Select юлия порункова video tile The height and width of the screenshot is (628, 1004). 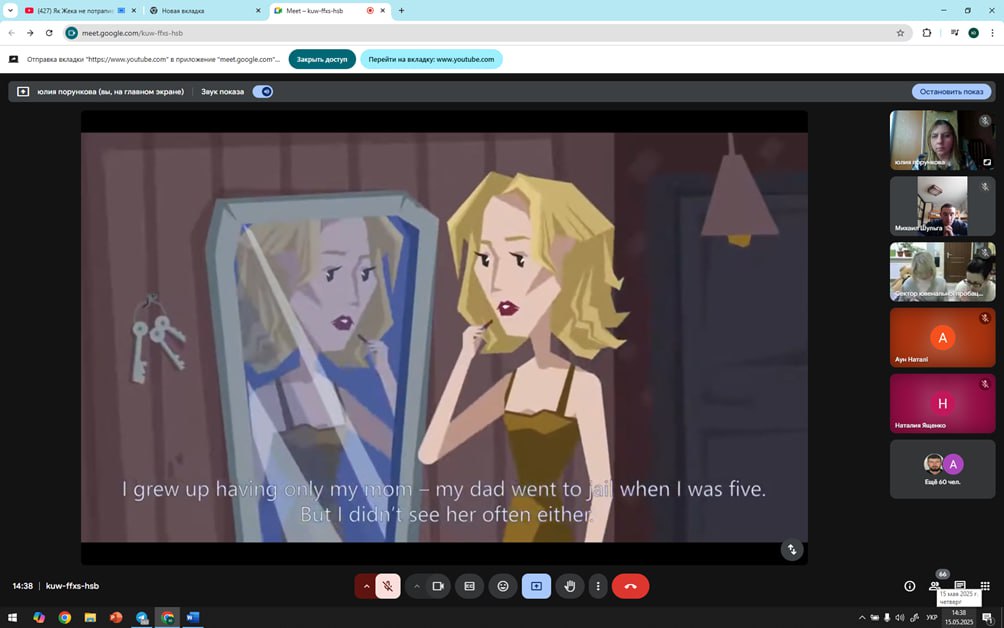click(943, 140)
